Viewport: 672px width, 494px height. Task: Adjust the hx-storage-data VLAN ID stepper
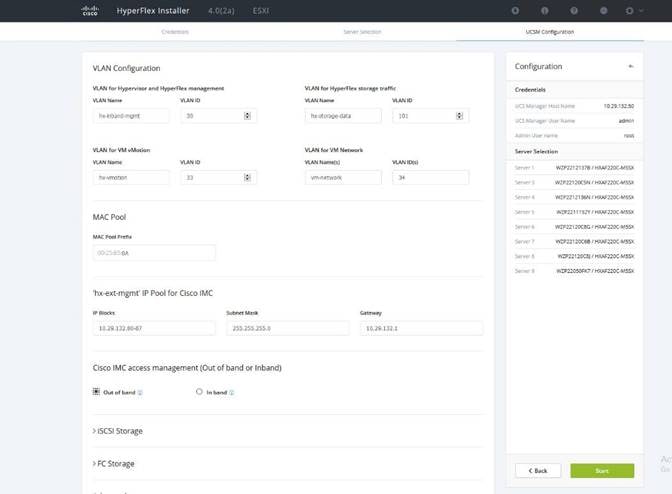pyautogui.click(x=459, y=116)
